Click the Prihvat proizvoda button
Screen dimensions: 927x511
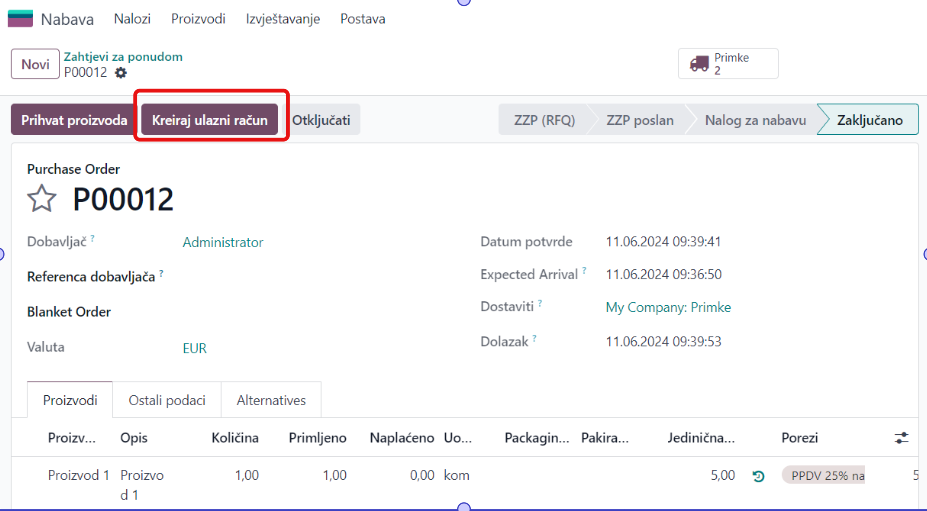click(x=74, y=120)
